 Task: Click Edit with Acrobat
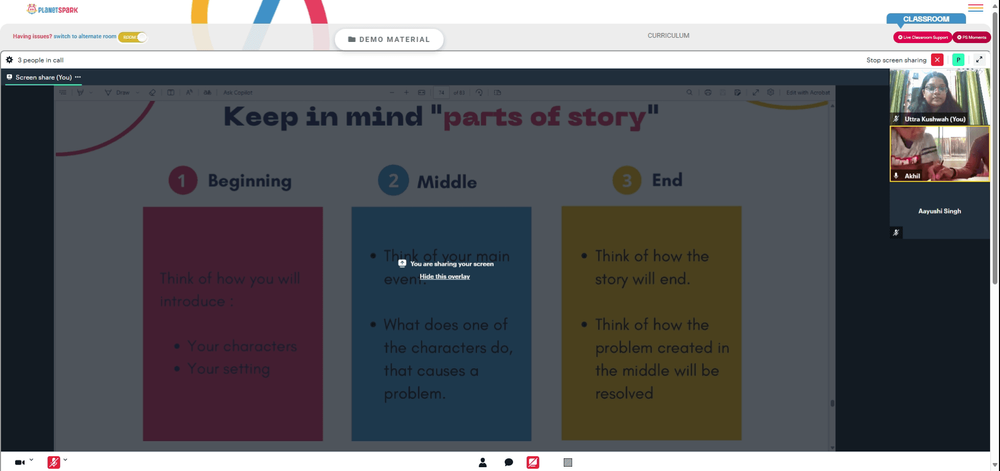pos(808,92)
